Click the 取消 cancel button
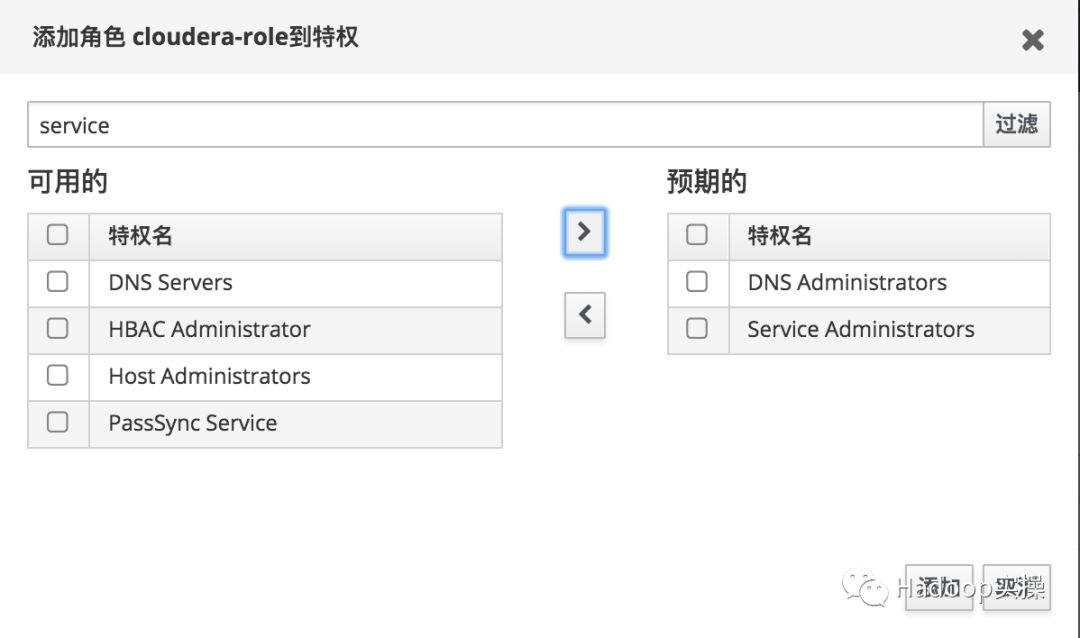The width and height of the screenshot is (1080, 638). (1016, 586)
